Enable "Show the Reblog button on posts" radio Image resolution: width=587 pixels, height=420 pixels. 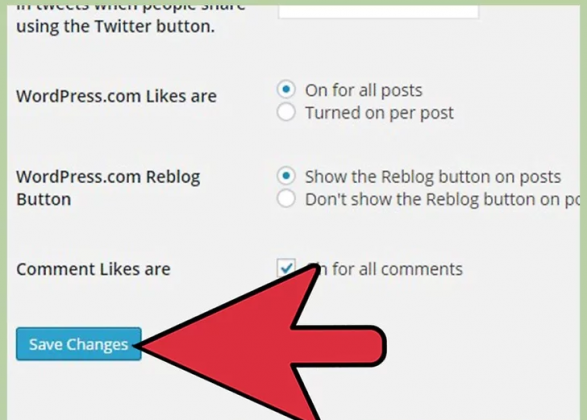point(286,176)
